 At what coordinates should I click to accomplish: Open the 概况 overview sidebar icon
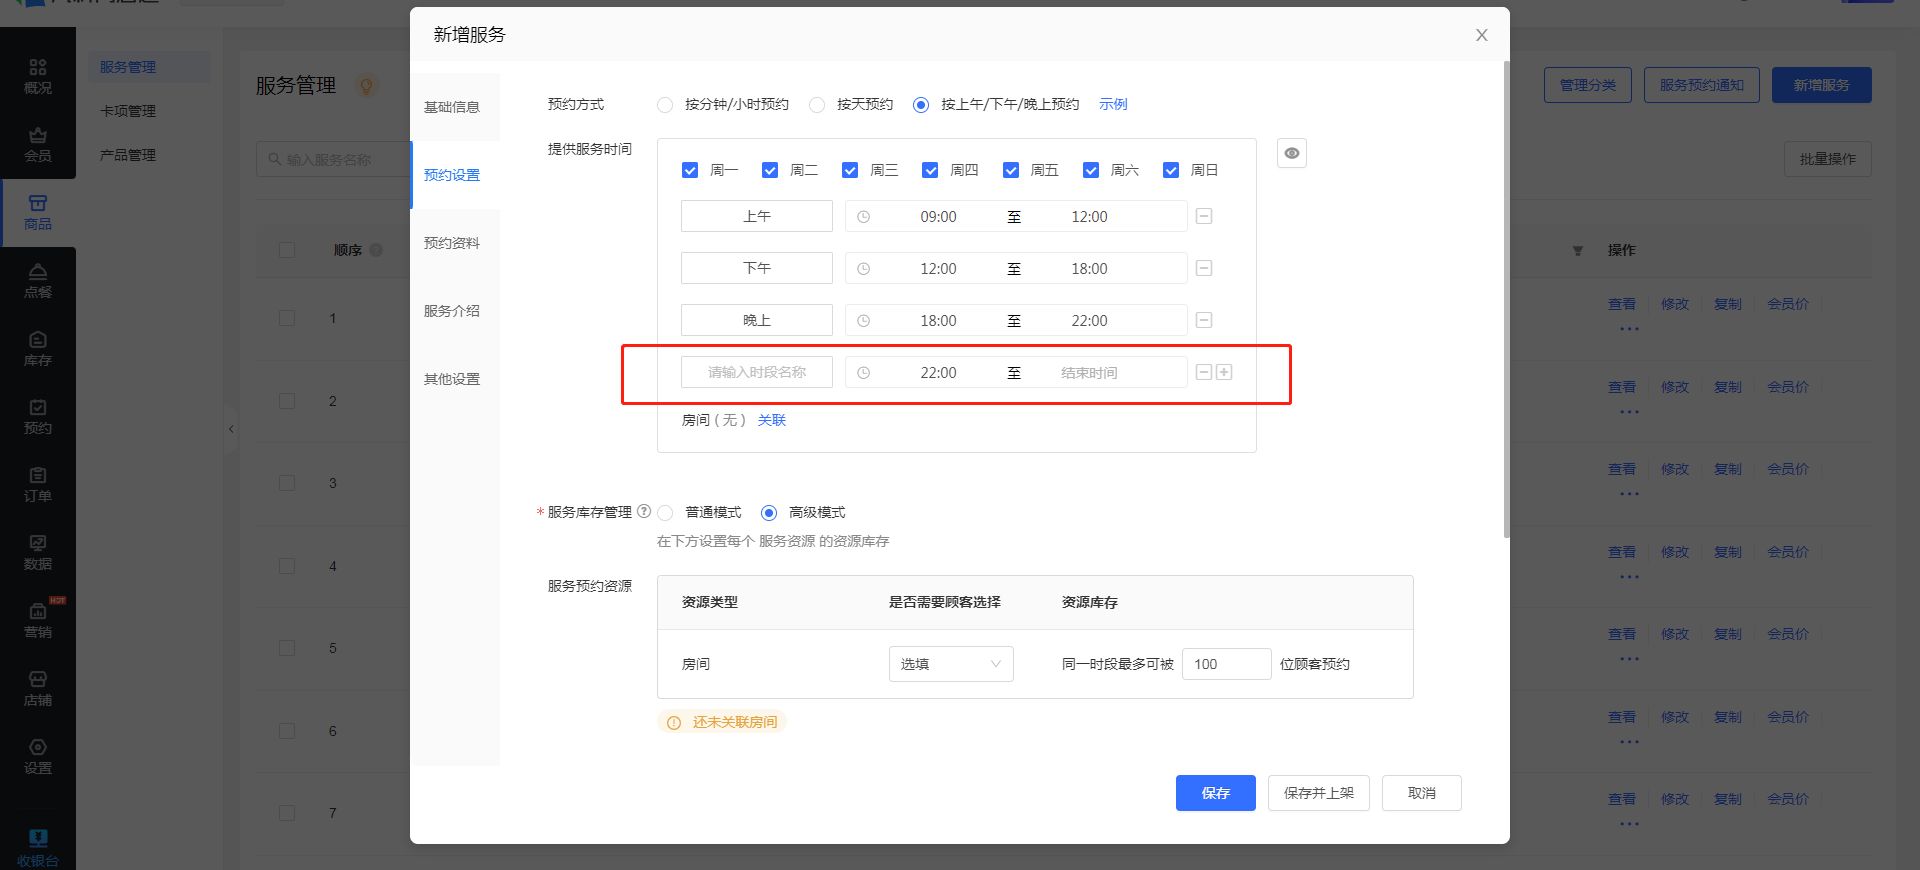coord(38,76)
